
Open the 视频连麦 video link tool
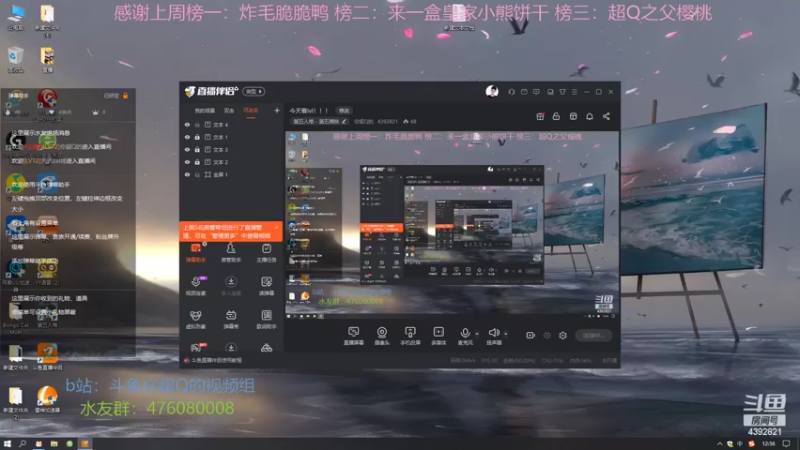click(195, 286)
